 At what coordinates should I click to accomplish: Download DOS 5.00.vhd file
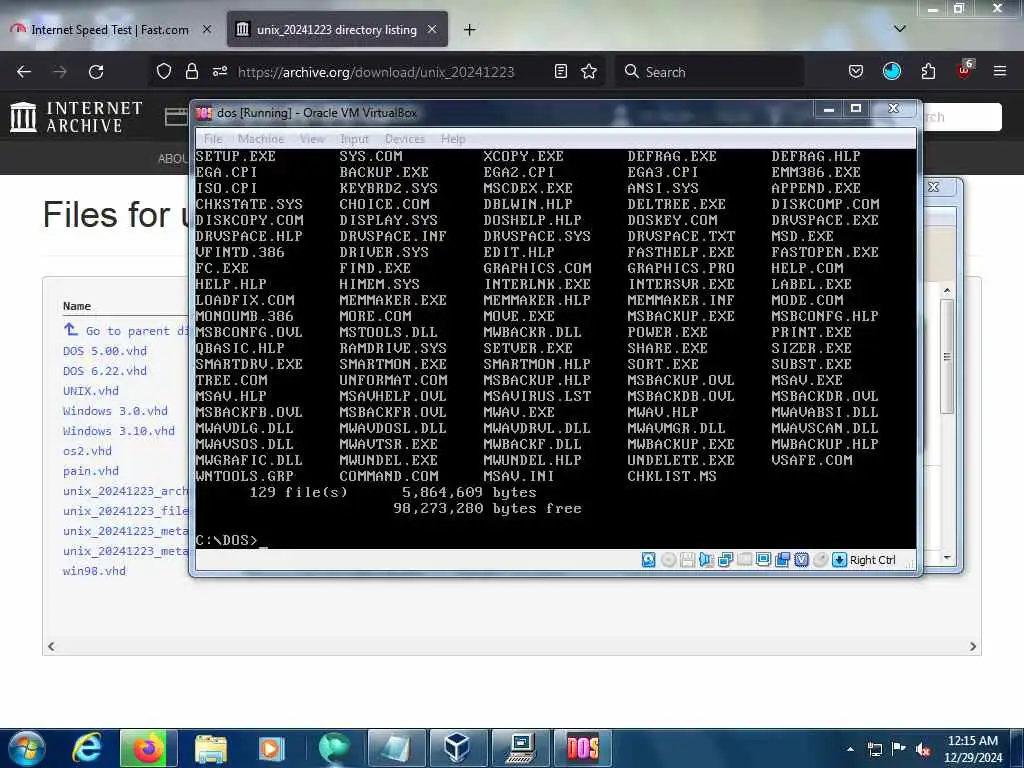(x=104, y=351)
